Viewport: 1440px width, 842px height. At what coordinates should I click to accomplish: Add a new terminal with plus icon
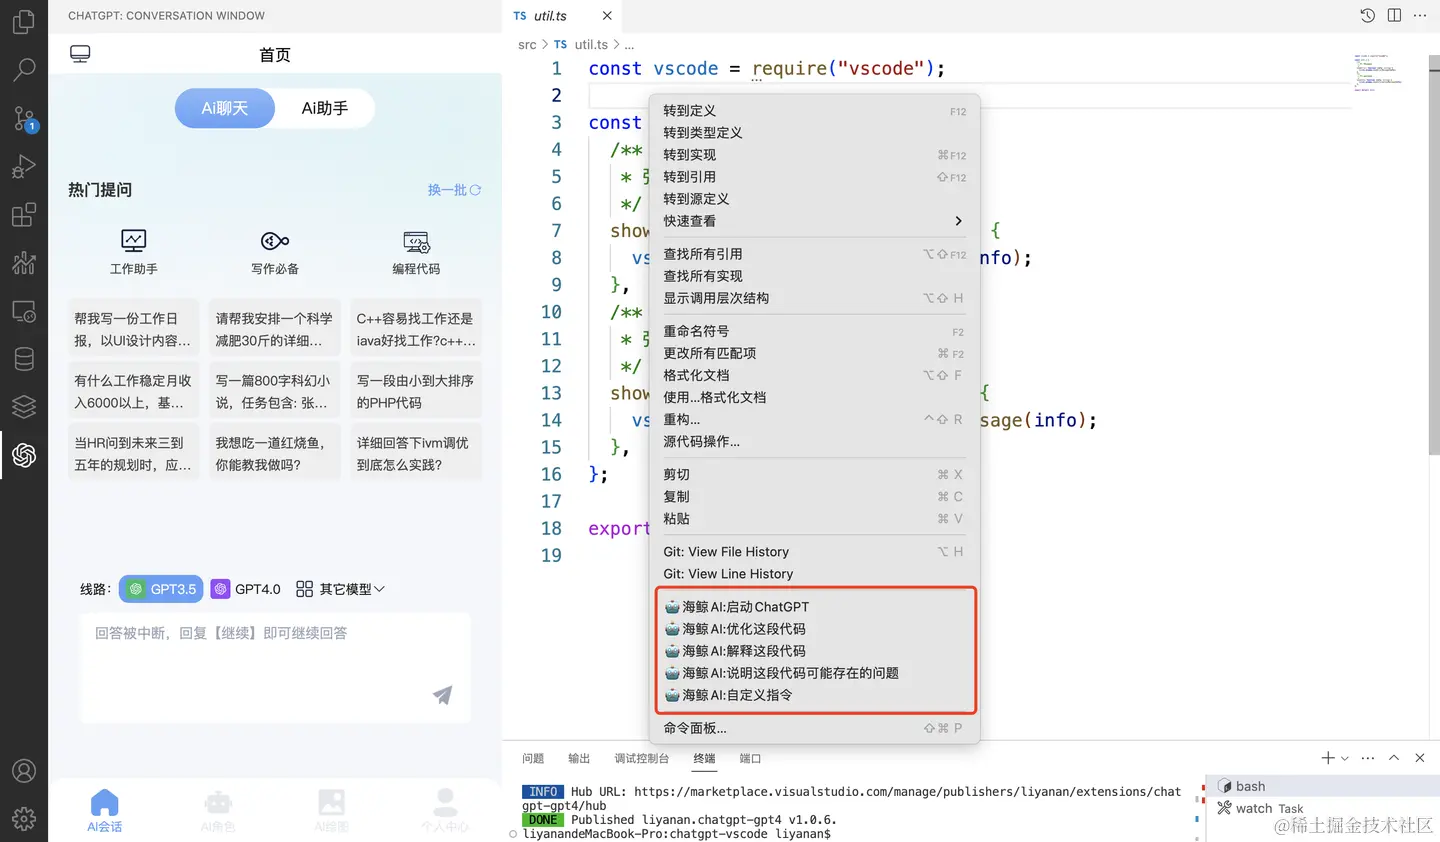pos(1328,758)
